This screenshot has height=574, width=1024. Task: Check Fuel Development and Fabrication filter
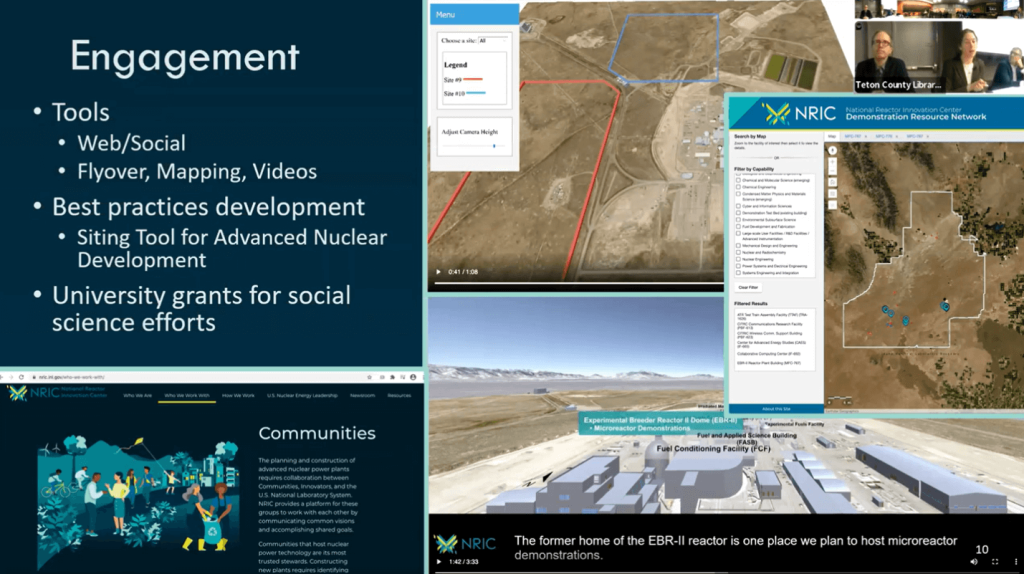[x=739, y=227]
